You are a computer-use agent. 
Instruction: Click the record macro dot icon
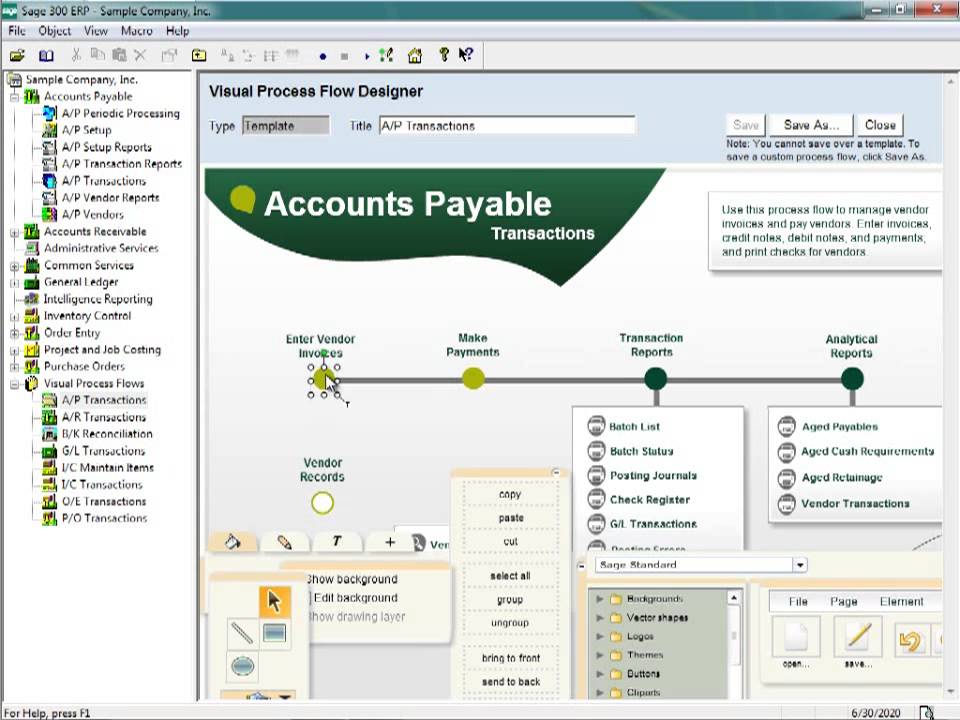(x=323, y=56)
